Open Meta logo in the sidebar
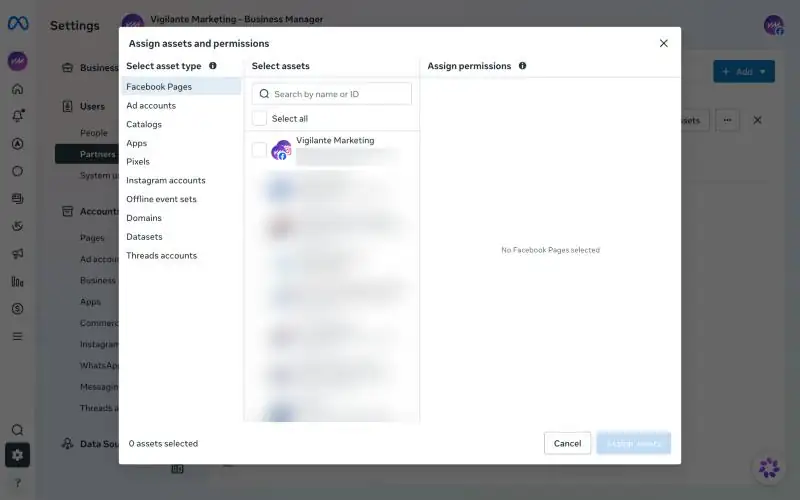This screenshot has height=500, width=800. (x=18, y=23)
